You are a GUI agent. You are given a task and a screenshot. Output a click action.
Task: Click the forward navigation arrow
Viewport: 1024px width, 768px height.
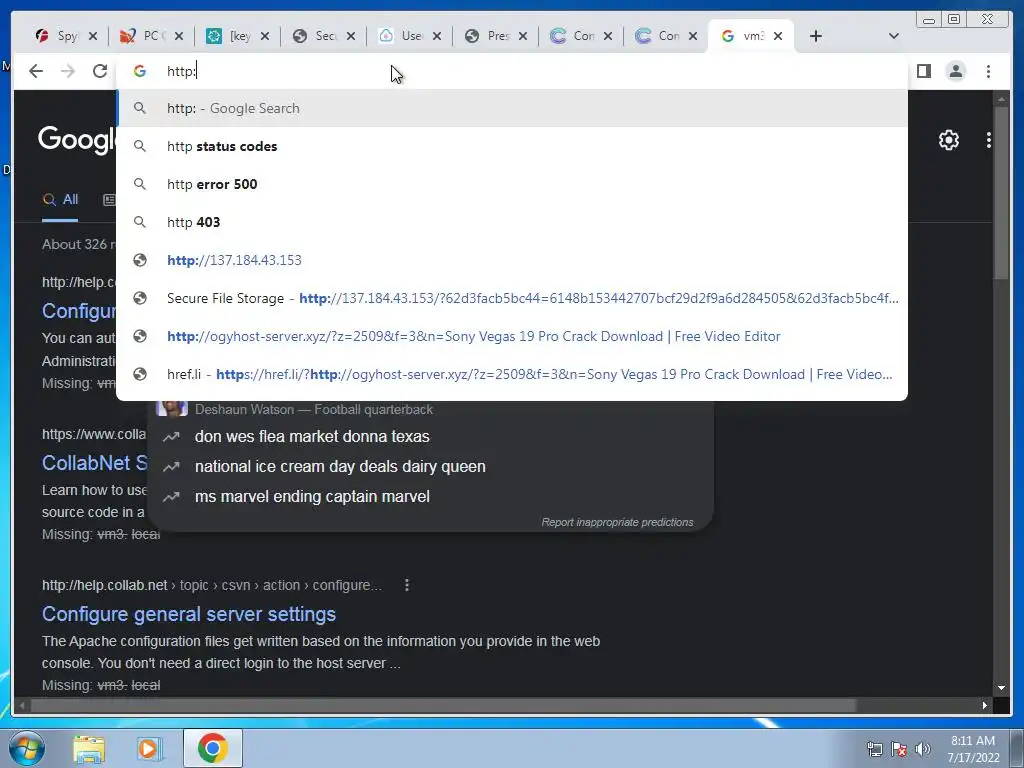coord(68,71)
